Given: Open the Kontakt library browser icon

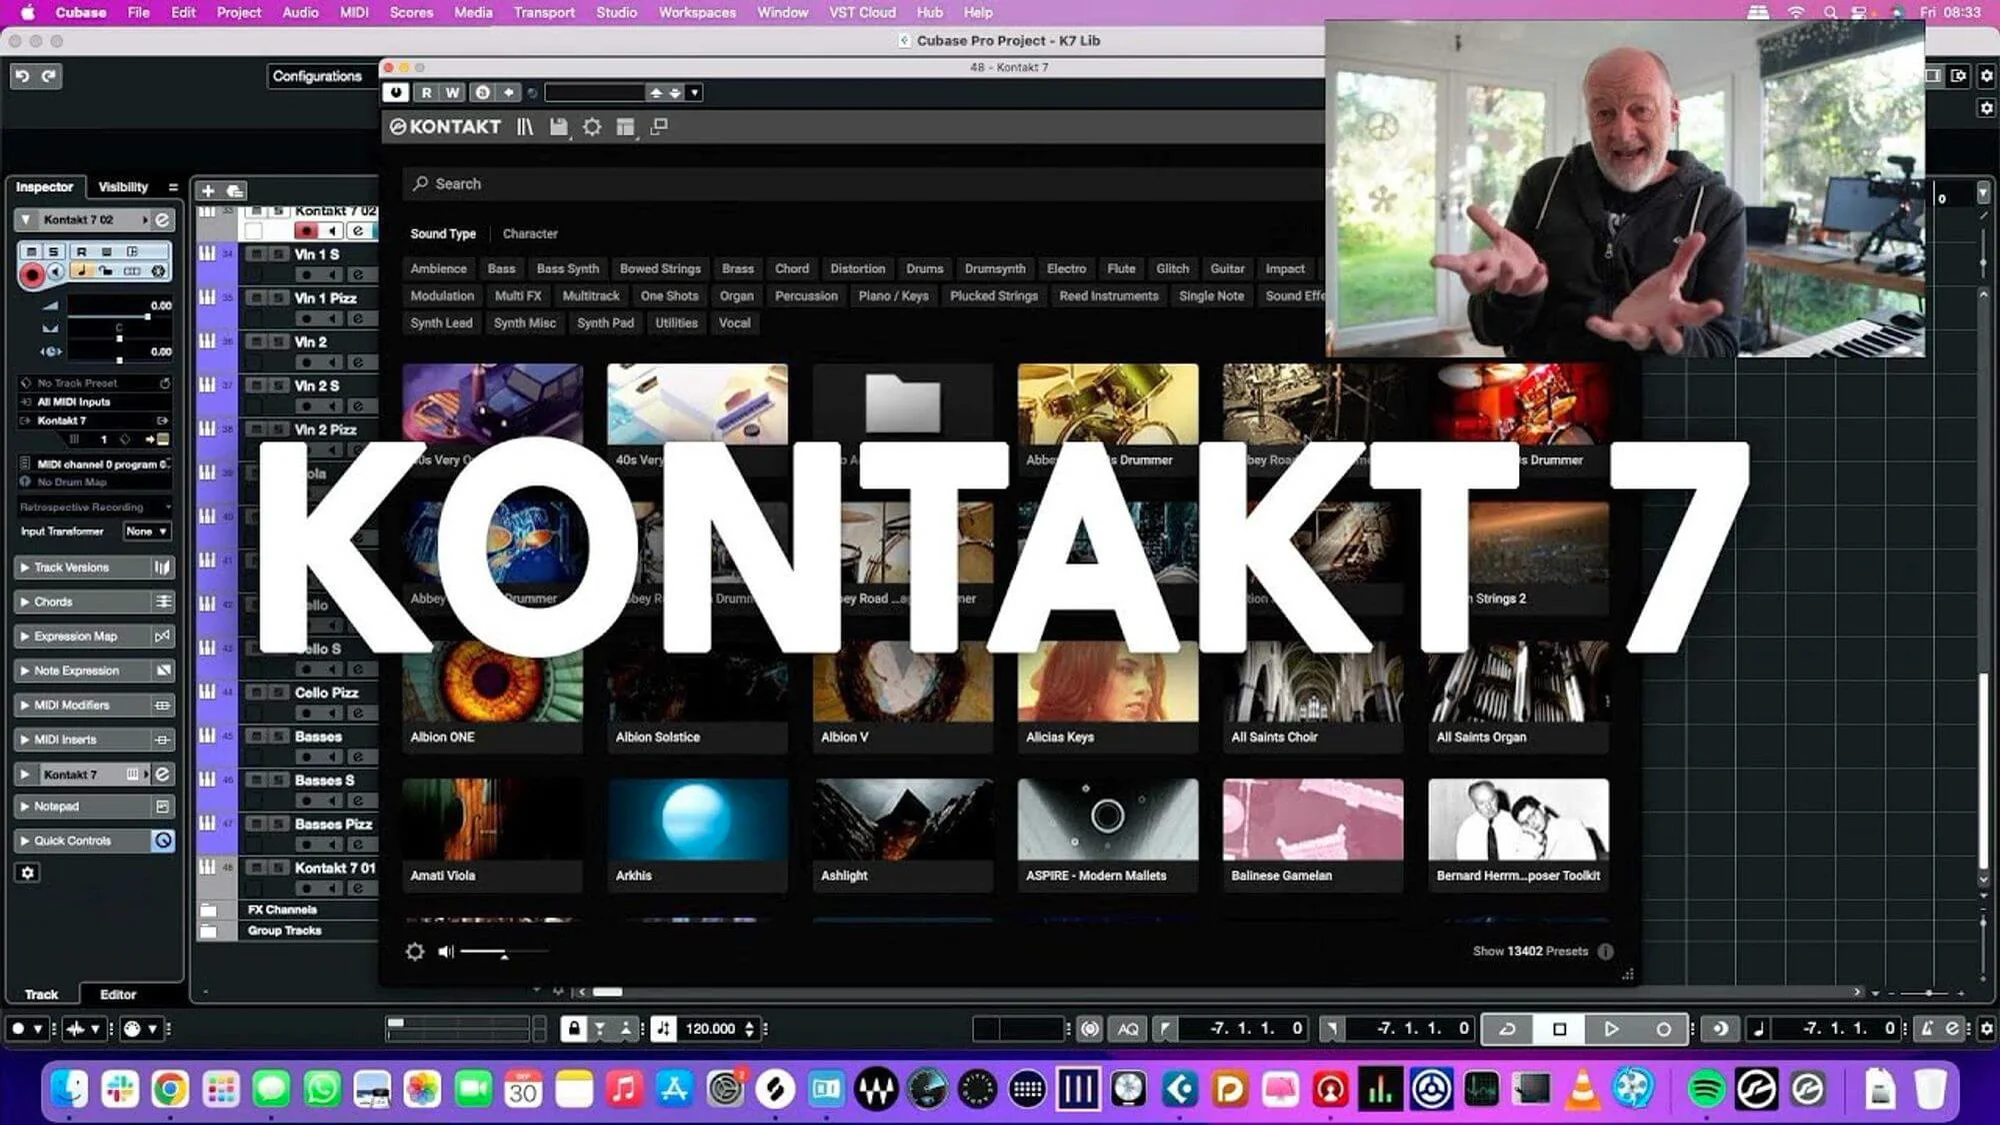Looking at the screenshot, I should tap(524, 127).
